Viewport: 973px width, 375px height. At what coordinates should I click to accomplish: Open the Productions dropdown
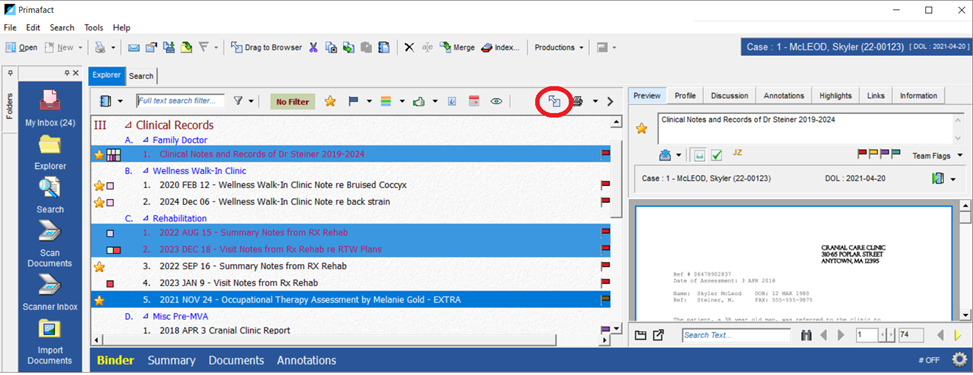559,47
